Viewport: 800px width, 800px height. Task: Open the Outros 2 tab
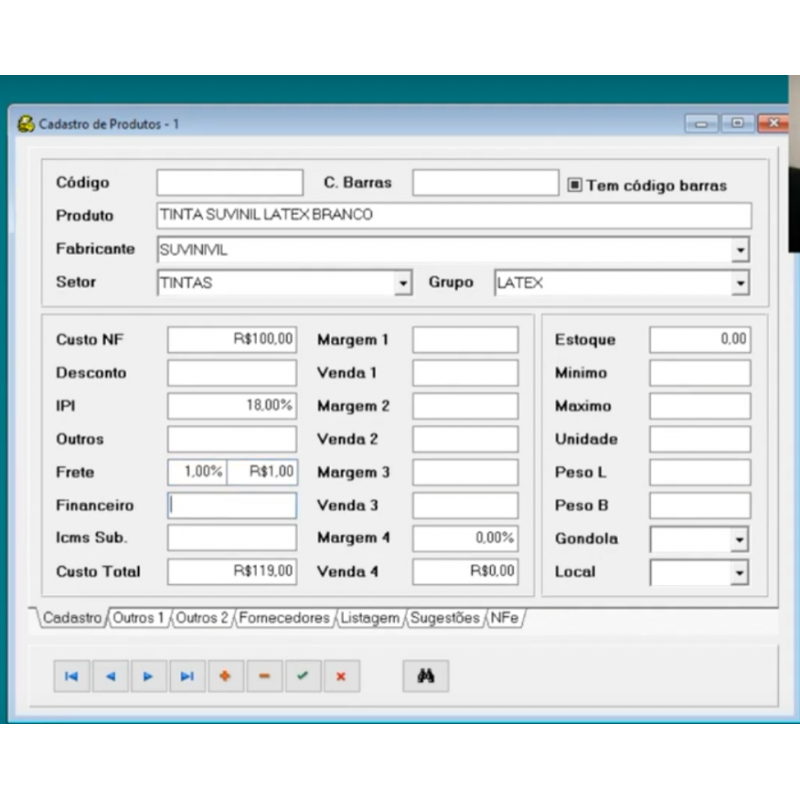coord(202,618)
